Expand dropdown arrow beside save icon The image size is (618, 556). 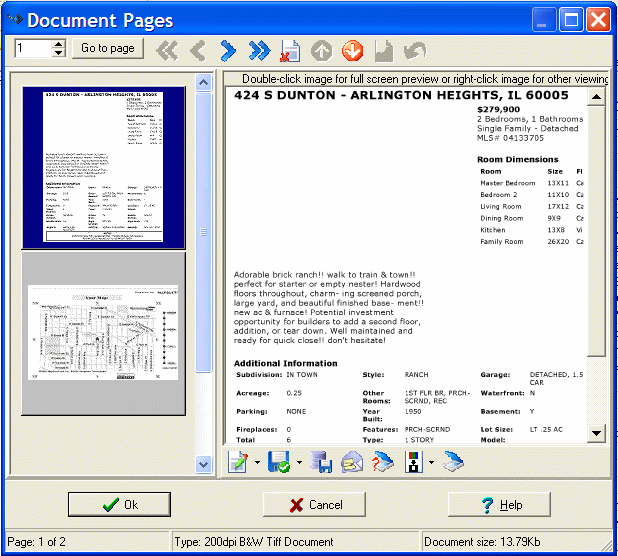(299, 462)
